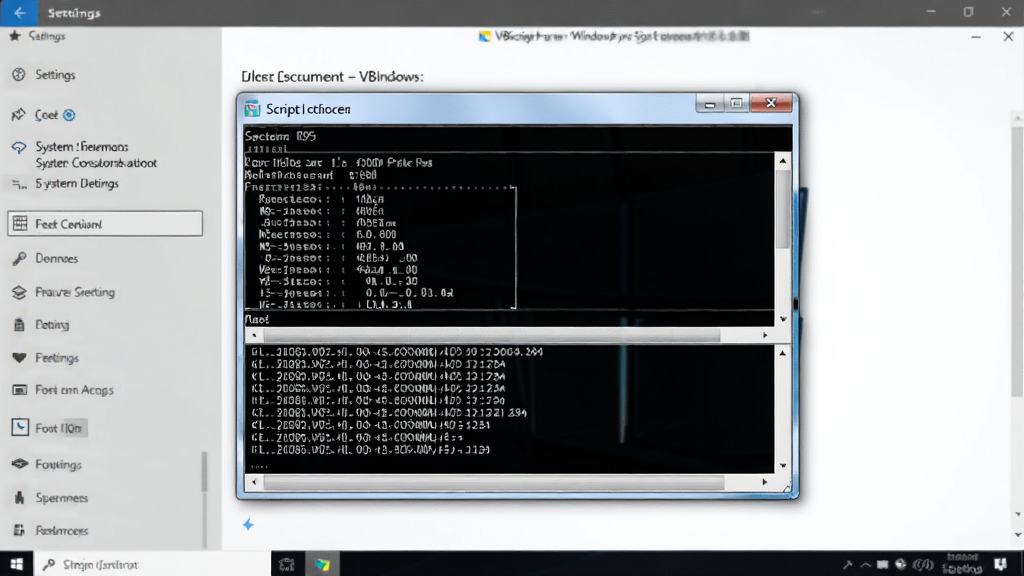Click the lower console pane's scroll down arrow
This screenshot has height=576, width=1024.
click(x=782, y=466)
